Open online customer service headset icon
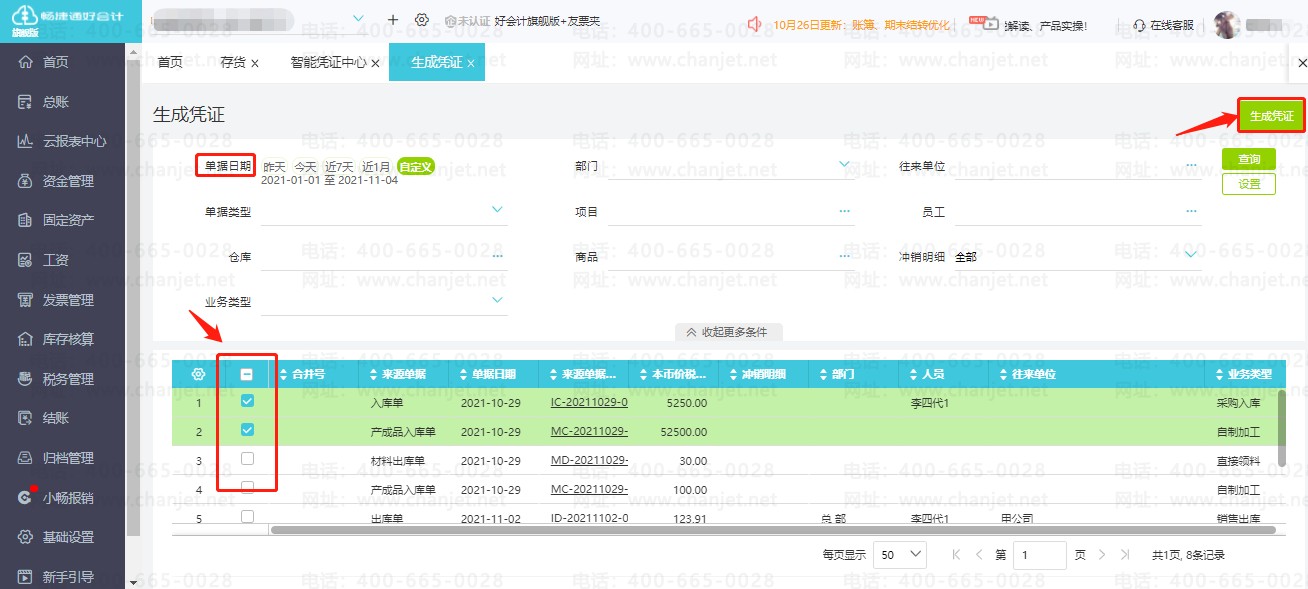Image resolution: width=1308 pixels, height=589 pixels. pyautogui.click(x=1139, y=25)
